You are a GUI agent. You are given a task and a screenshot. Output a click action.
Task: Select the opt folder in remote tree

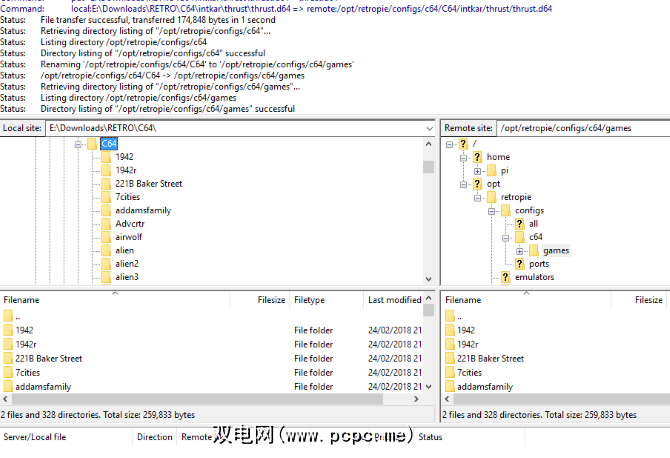[x=493, y=184]
